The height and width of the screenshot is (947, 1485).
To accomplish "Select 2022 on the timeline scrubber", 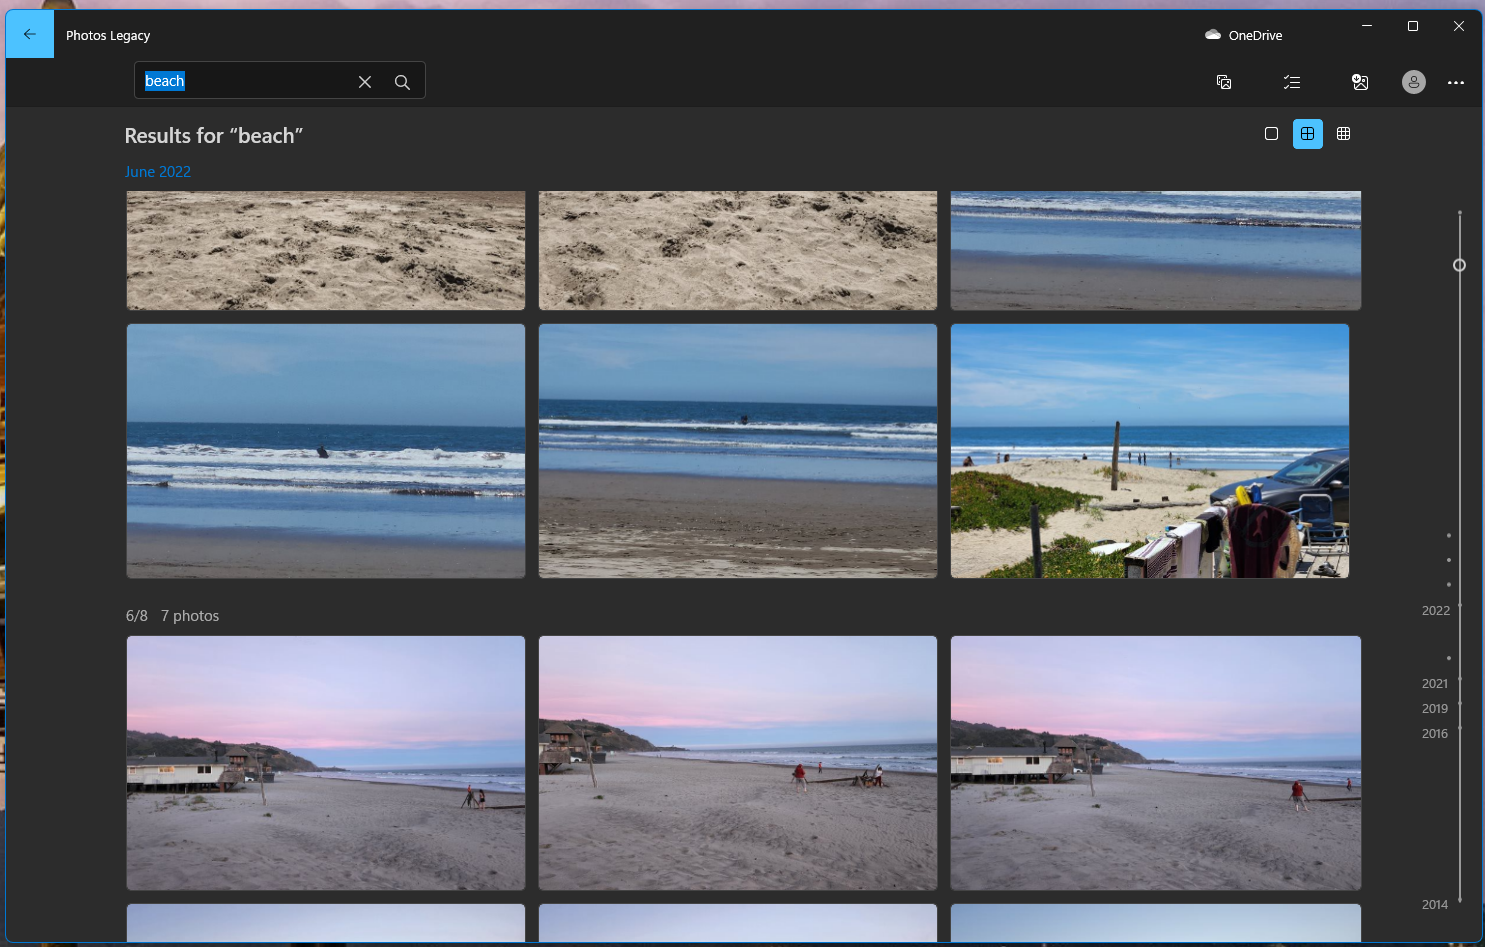I will coord(1435,611).
